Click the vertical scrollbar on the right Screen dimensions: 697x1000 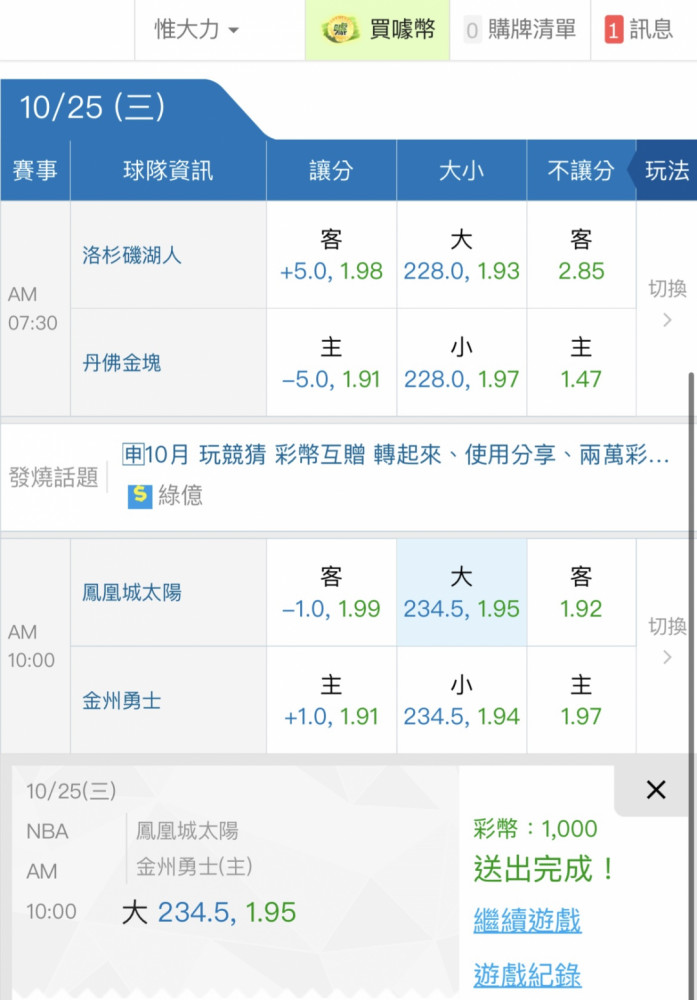(x=690, y=560)
